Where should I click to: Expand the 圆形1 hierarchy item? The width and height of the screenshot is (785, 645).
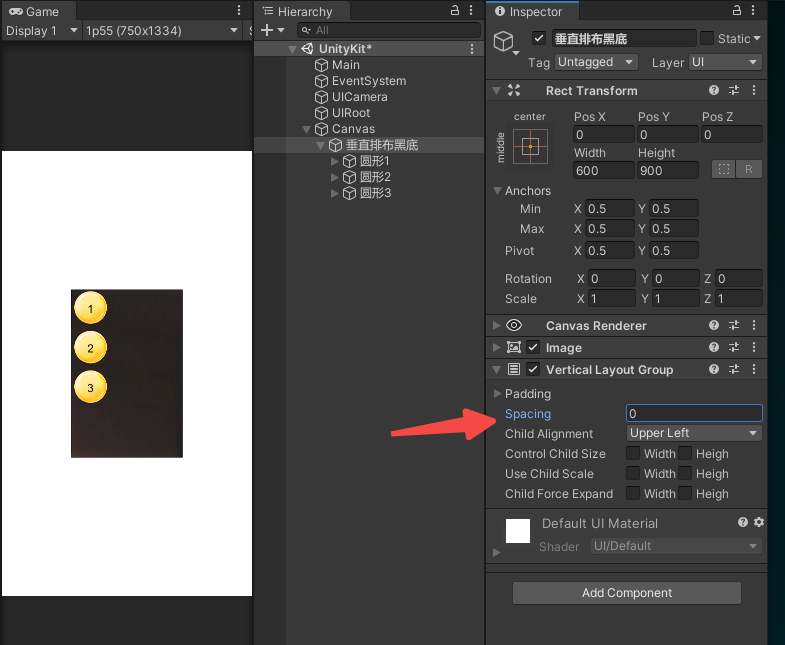point(334,161)
